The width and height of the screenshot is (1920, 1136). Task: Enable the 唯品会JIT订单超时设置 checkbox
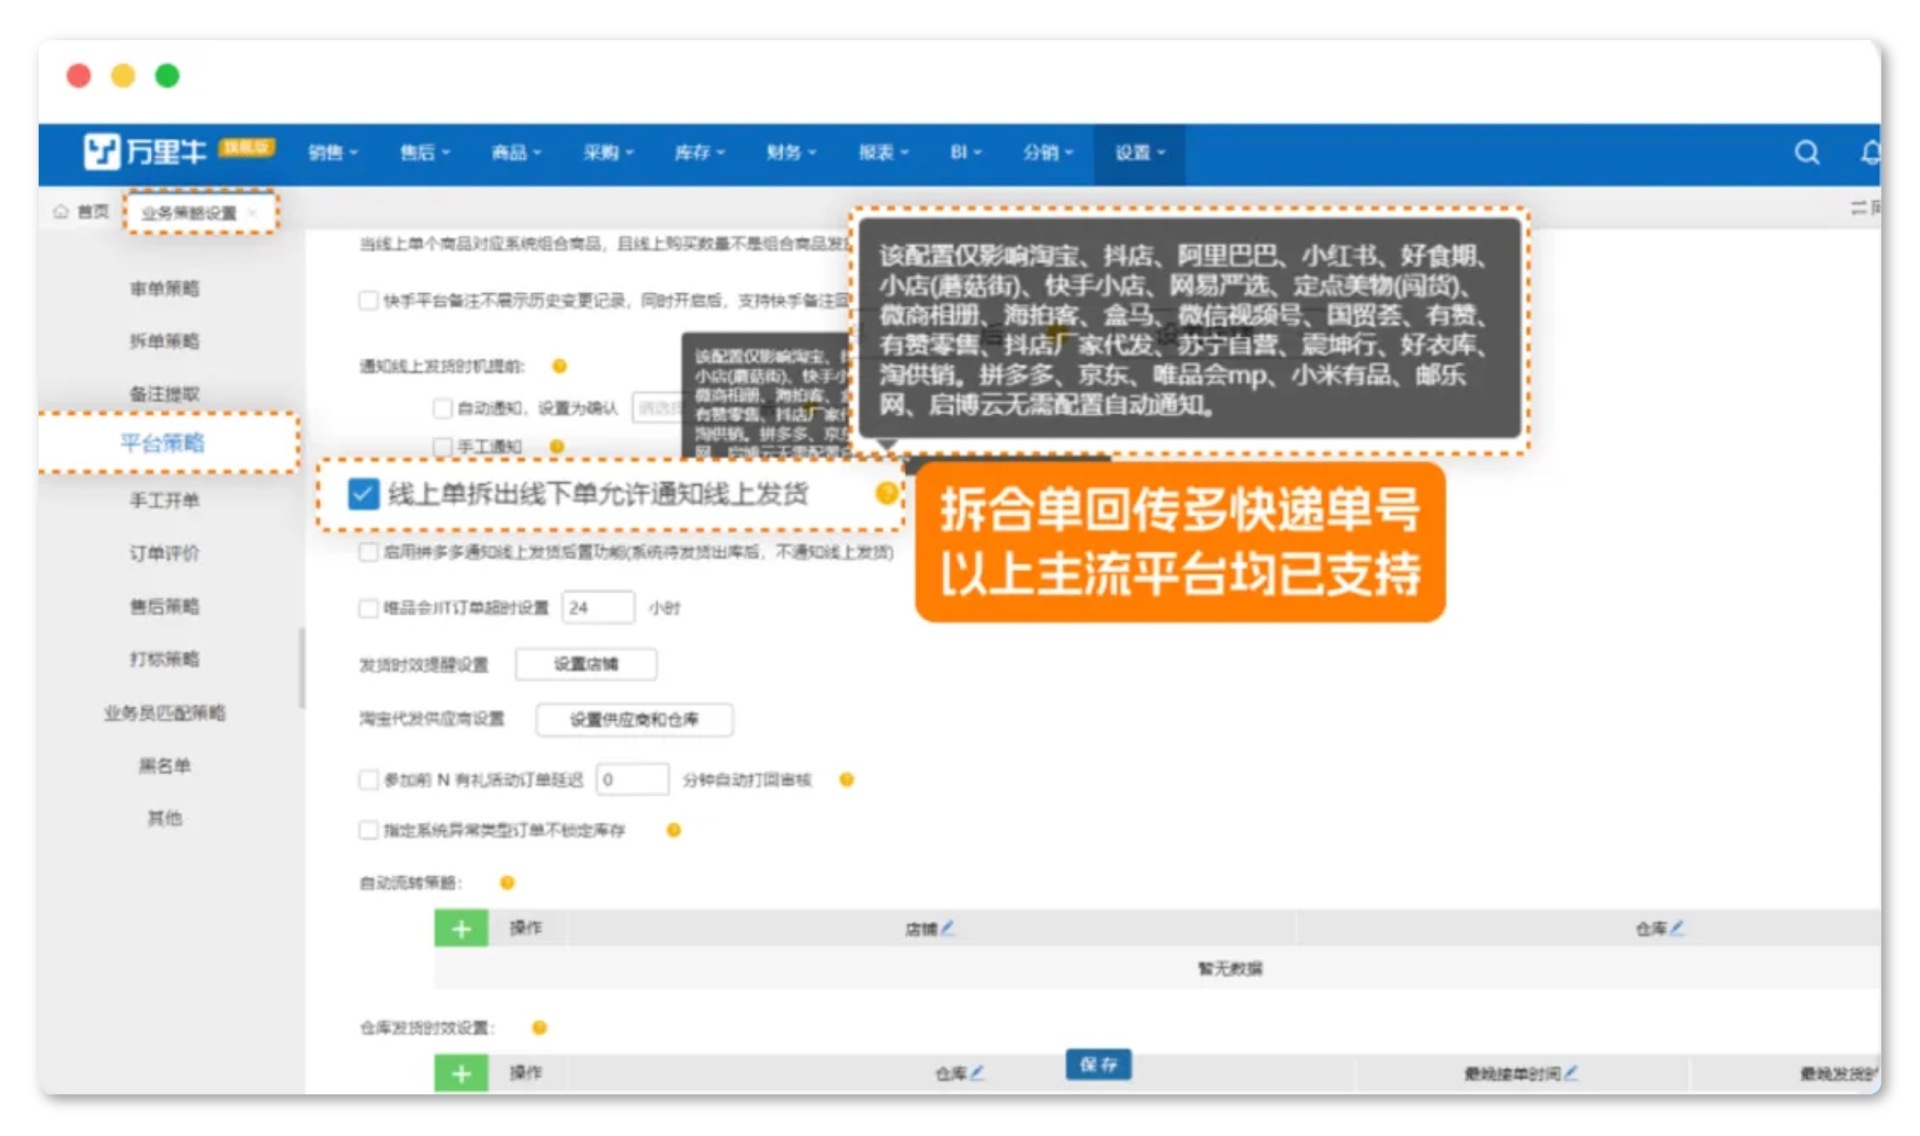[x=368, y=608]
